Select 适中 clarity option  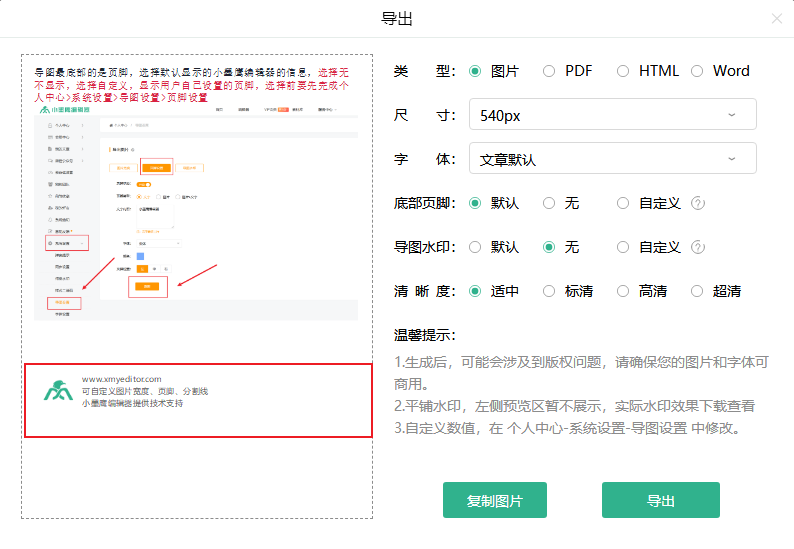[474, 291]
